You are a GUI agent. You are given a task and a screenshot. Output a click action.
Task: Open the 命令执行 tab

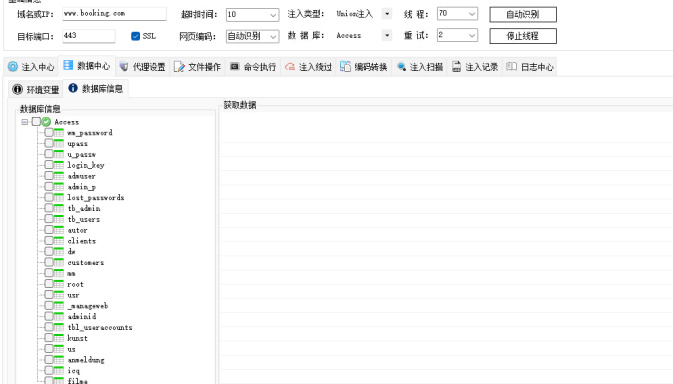(x=253, y=67)
